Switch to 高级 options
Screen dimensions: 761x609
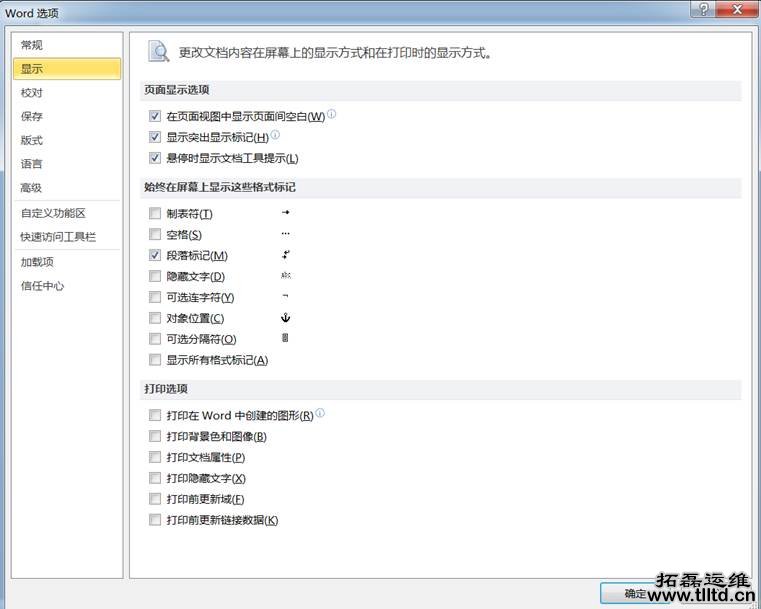pyautogui.click(x=67, y=188)
